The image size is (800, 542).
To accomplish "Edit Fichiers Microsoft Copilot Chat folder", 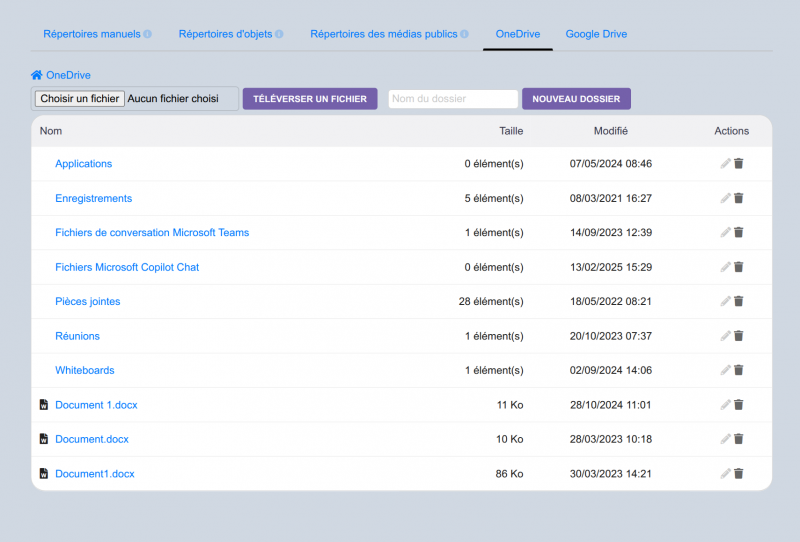I will [725, 267].
